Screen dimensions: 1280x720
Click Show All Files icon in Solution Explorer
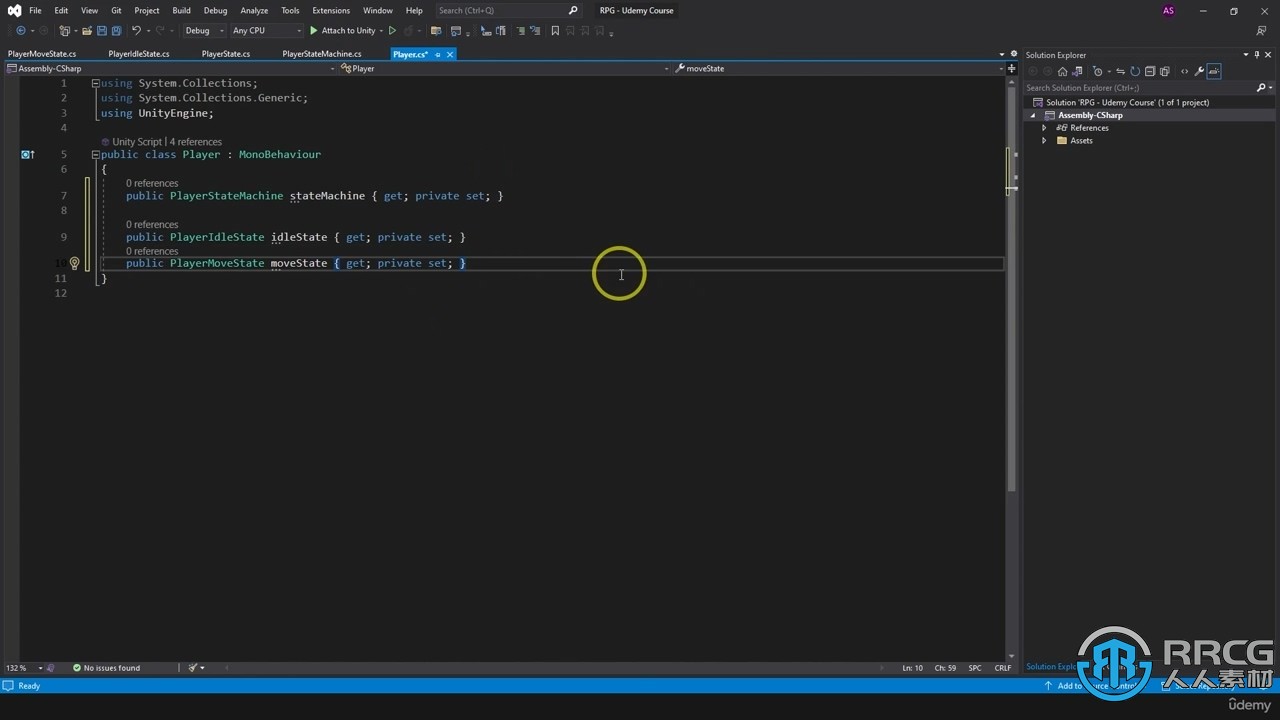click(1164, 71)
